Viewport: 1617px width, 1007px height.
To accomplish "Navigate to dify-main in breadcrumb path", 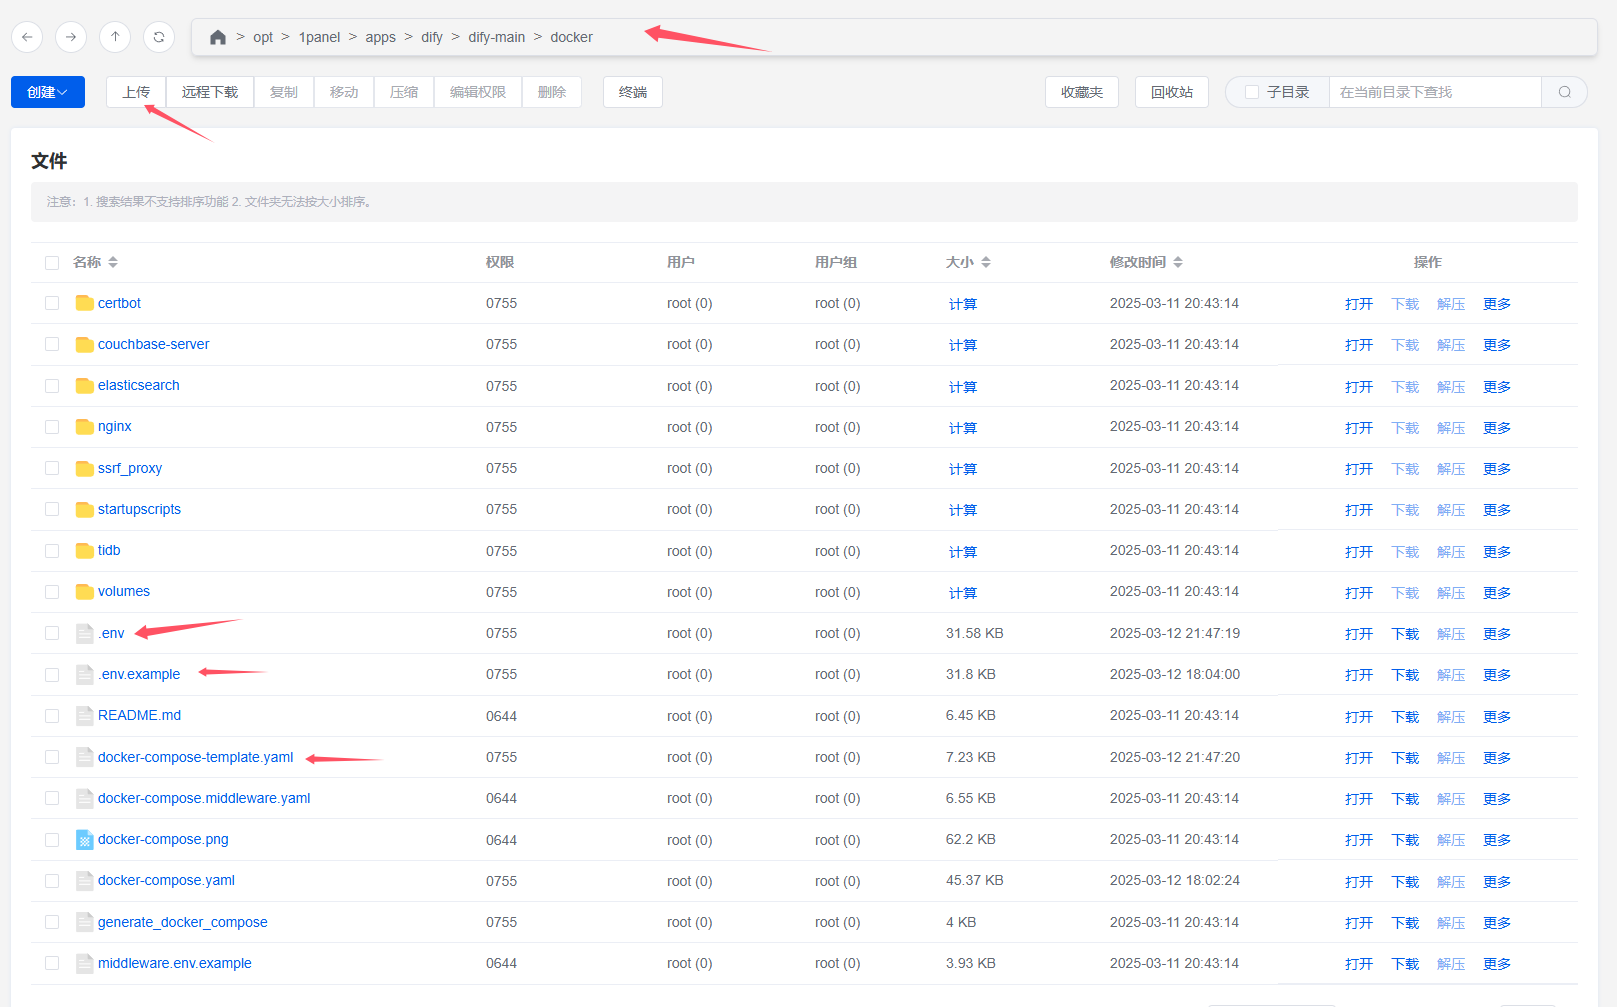I will pos(496,37).
